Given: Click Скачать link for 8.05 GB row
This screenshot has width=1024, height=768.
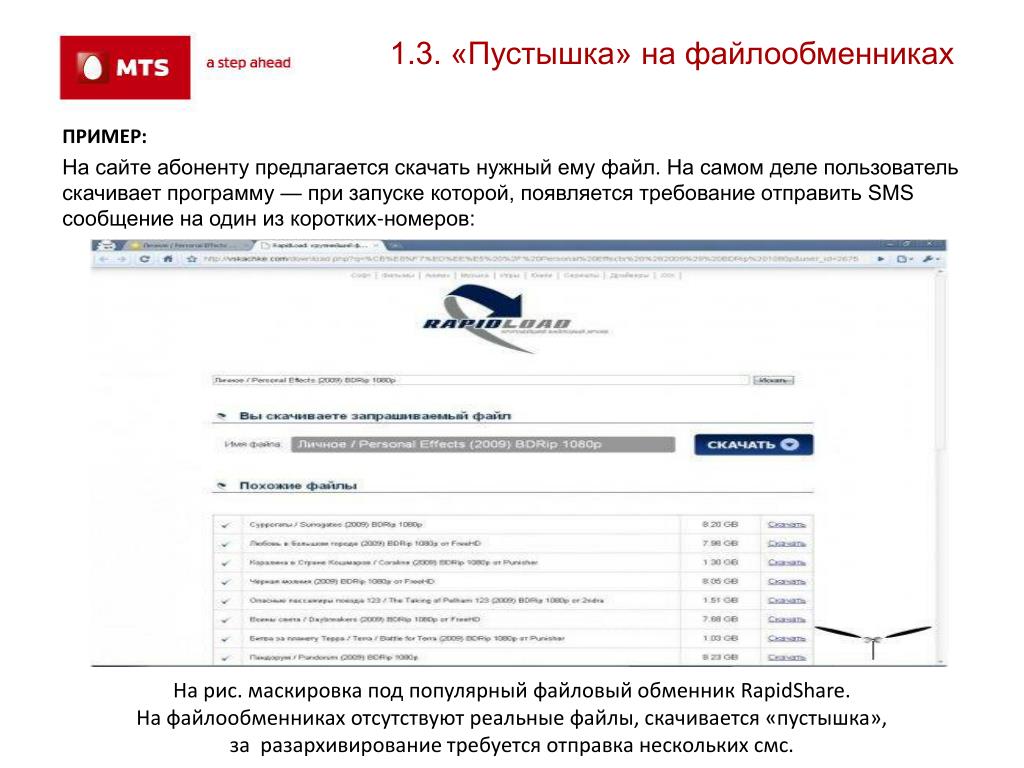Looking at the screenshot, I should [786, 581].
